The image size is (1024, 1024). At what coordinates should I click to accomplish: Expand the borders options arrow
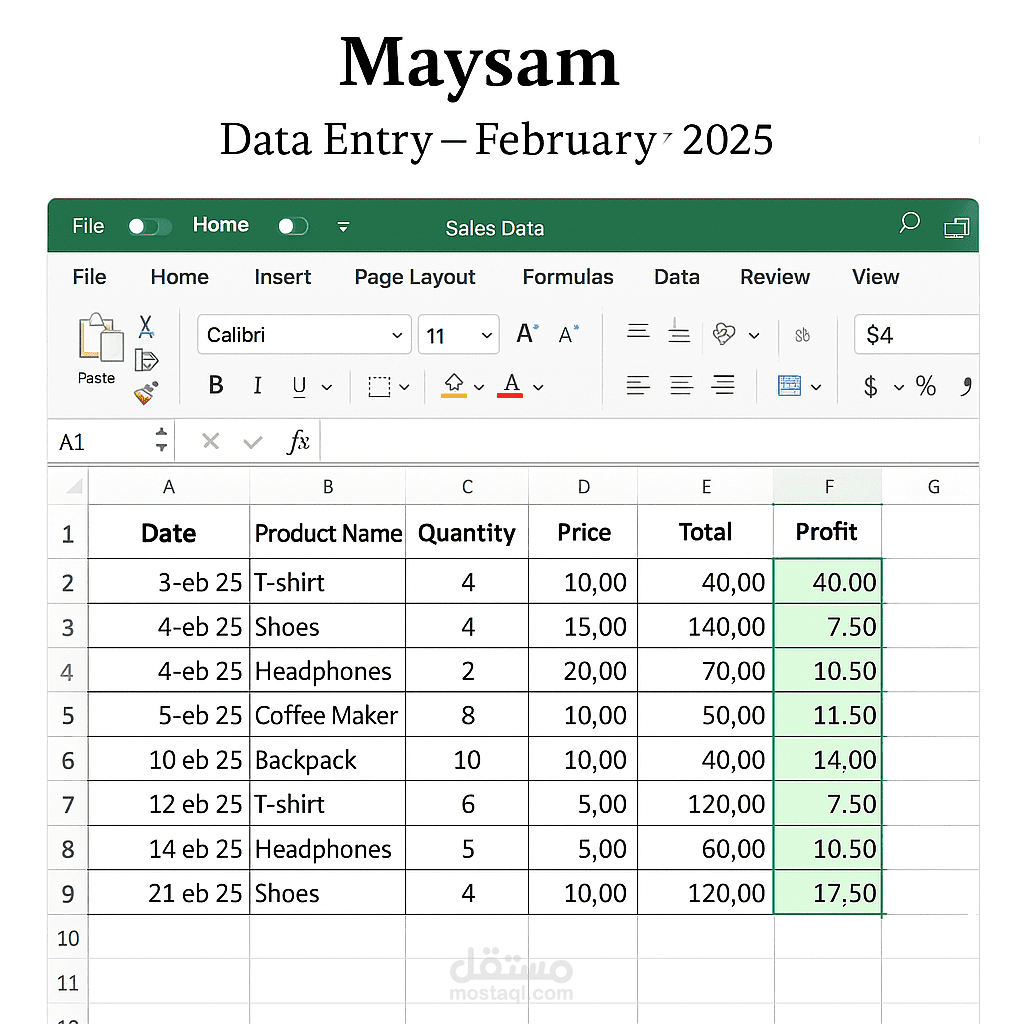(404, 387)
